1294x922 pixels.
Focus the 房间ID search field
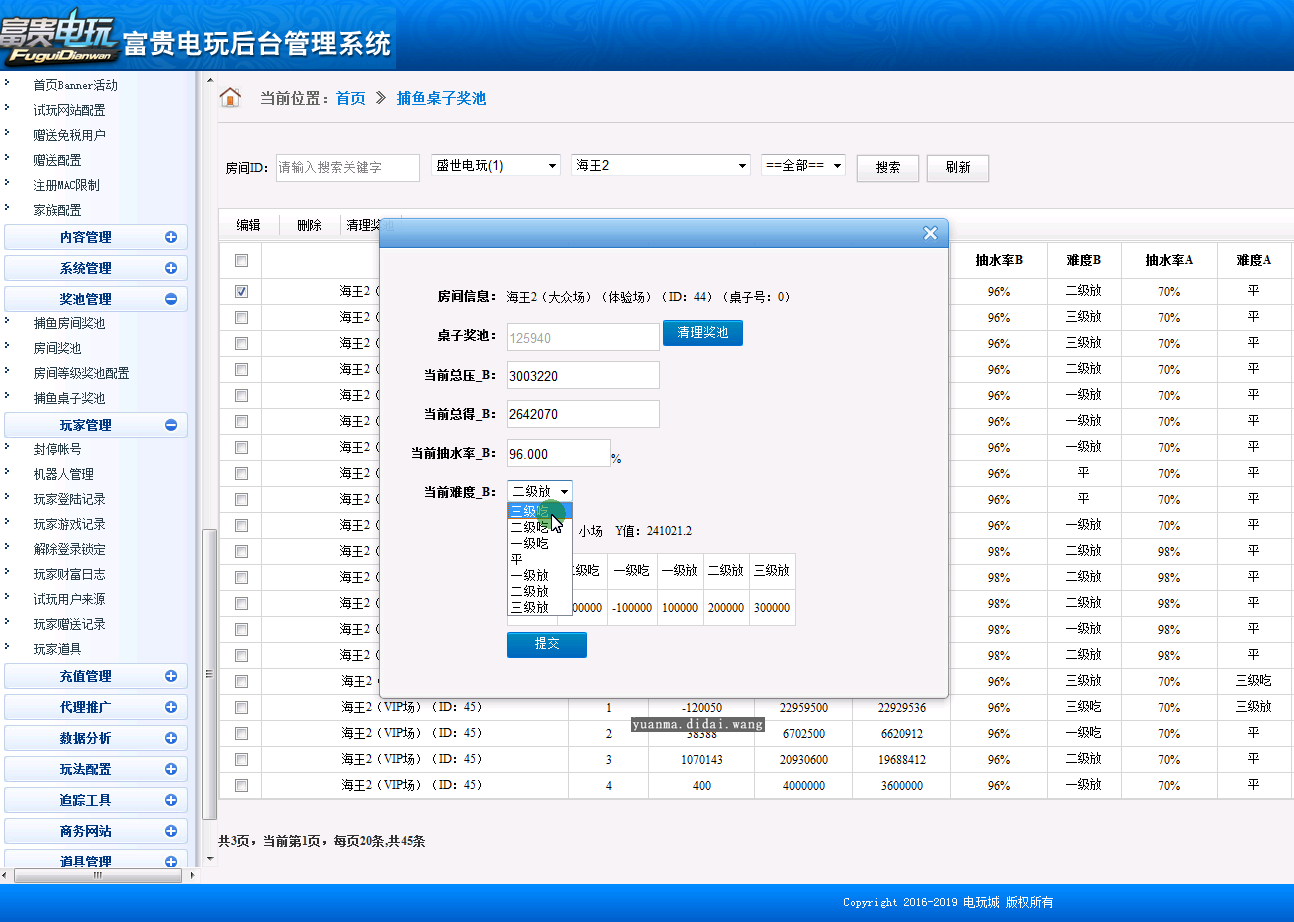pos(348,168)
